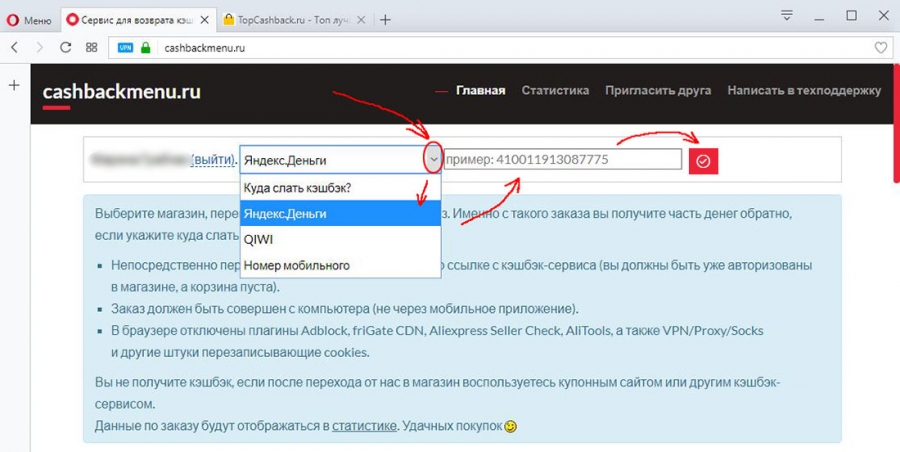
Task: Click the cashbackmenu.ru site logo
Action: [x=122, y=91]
